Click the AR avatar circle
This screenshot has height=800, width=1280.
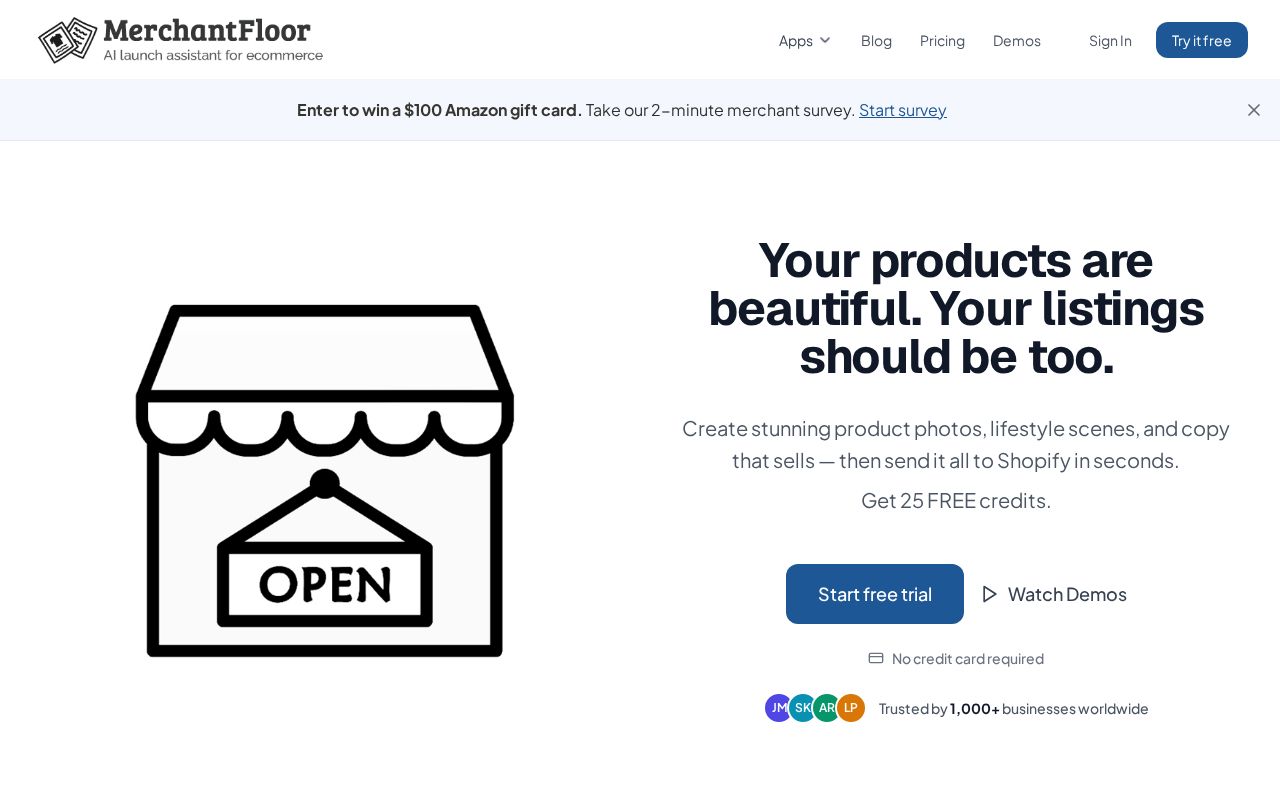click(x=826, y=708)
